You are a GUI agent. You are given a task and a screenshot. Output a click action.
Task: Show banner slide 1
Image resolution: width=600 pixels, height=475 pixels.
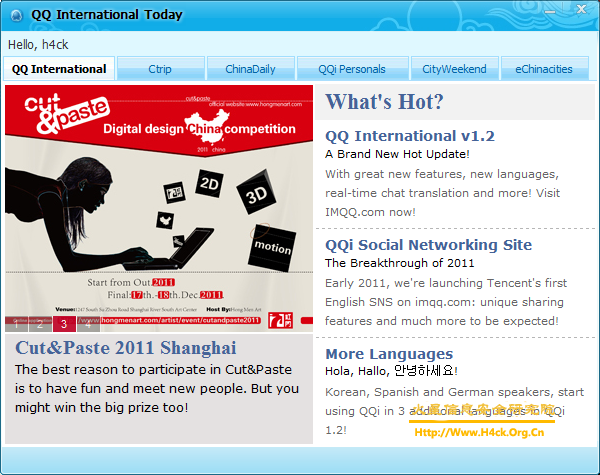(16, 325)
